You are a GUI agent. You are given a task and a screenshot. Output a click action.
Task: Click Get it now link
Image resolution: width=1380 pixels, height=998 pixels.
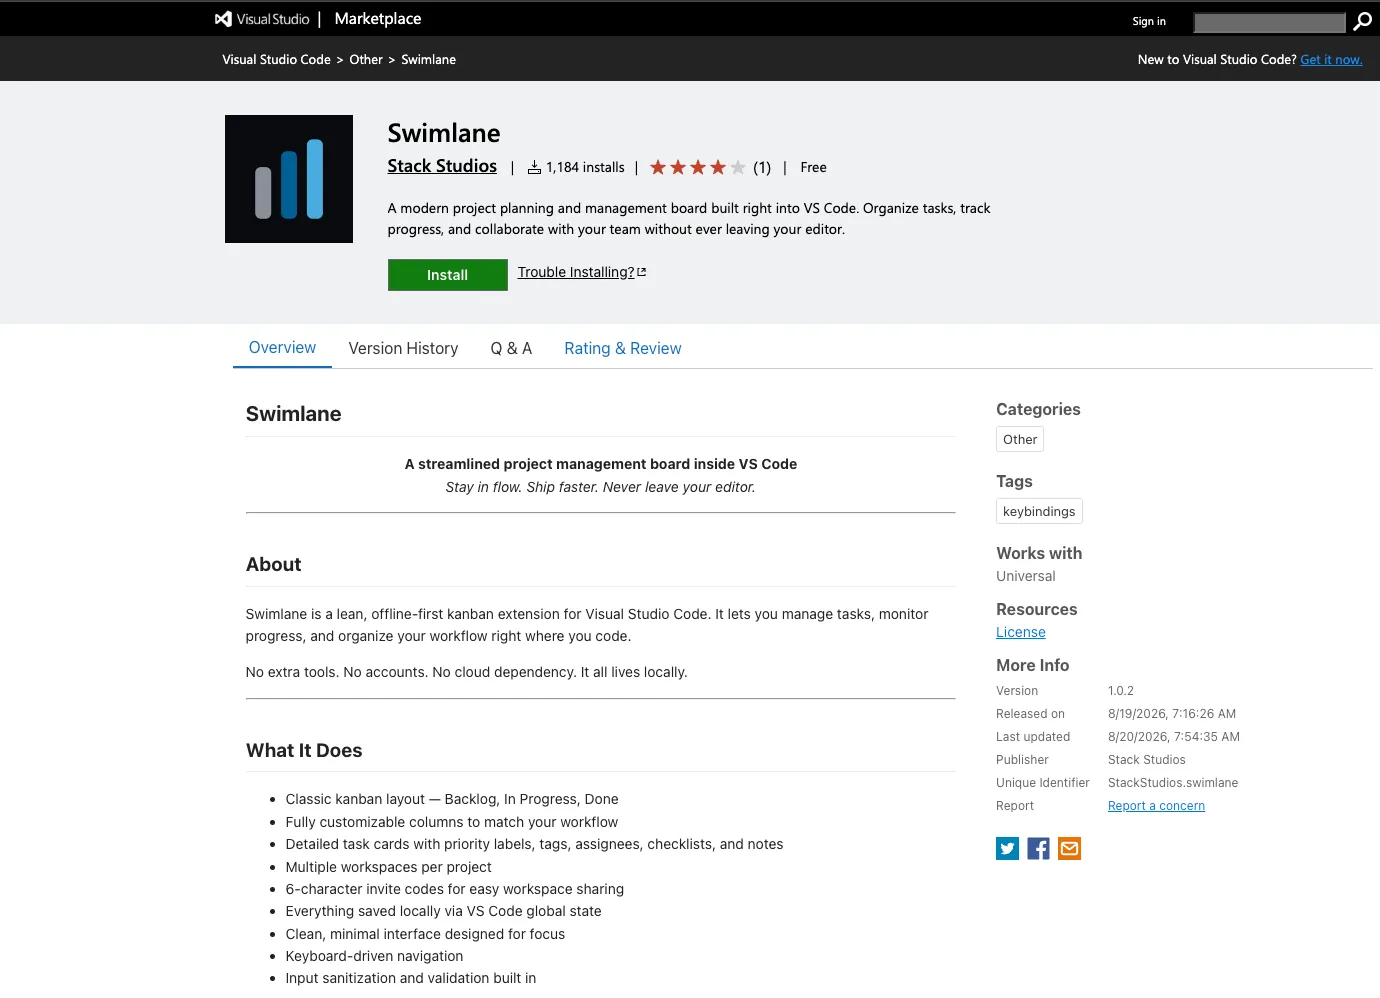click(x=1331, y=60)
